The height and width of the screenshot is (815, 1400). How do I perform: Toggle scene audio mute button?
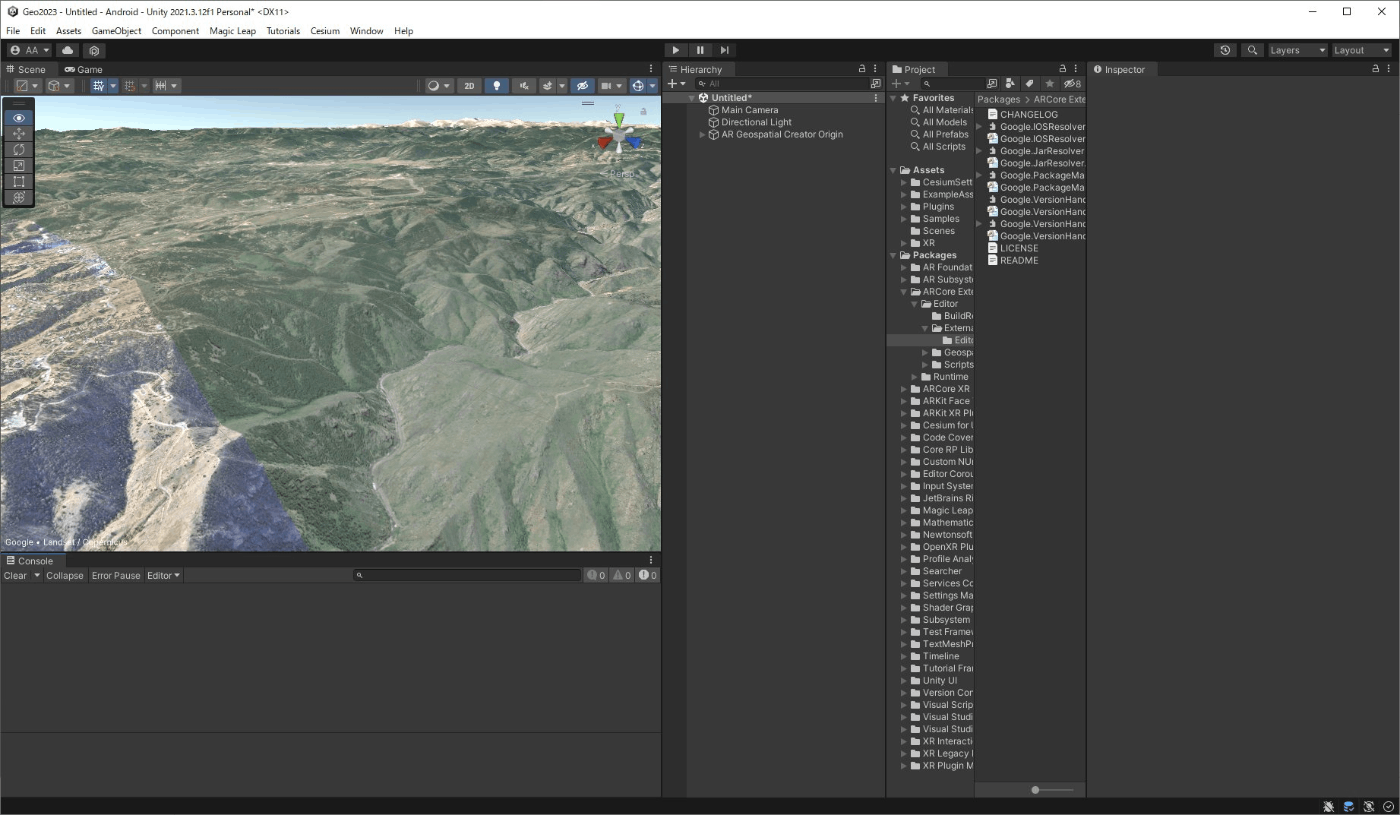[524, 86]
